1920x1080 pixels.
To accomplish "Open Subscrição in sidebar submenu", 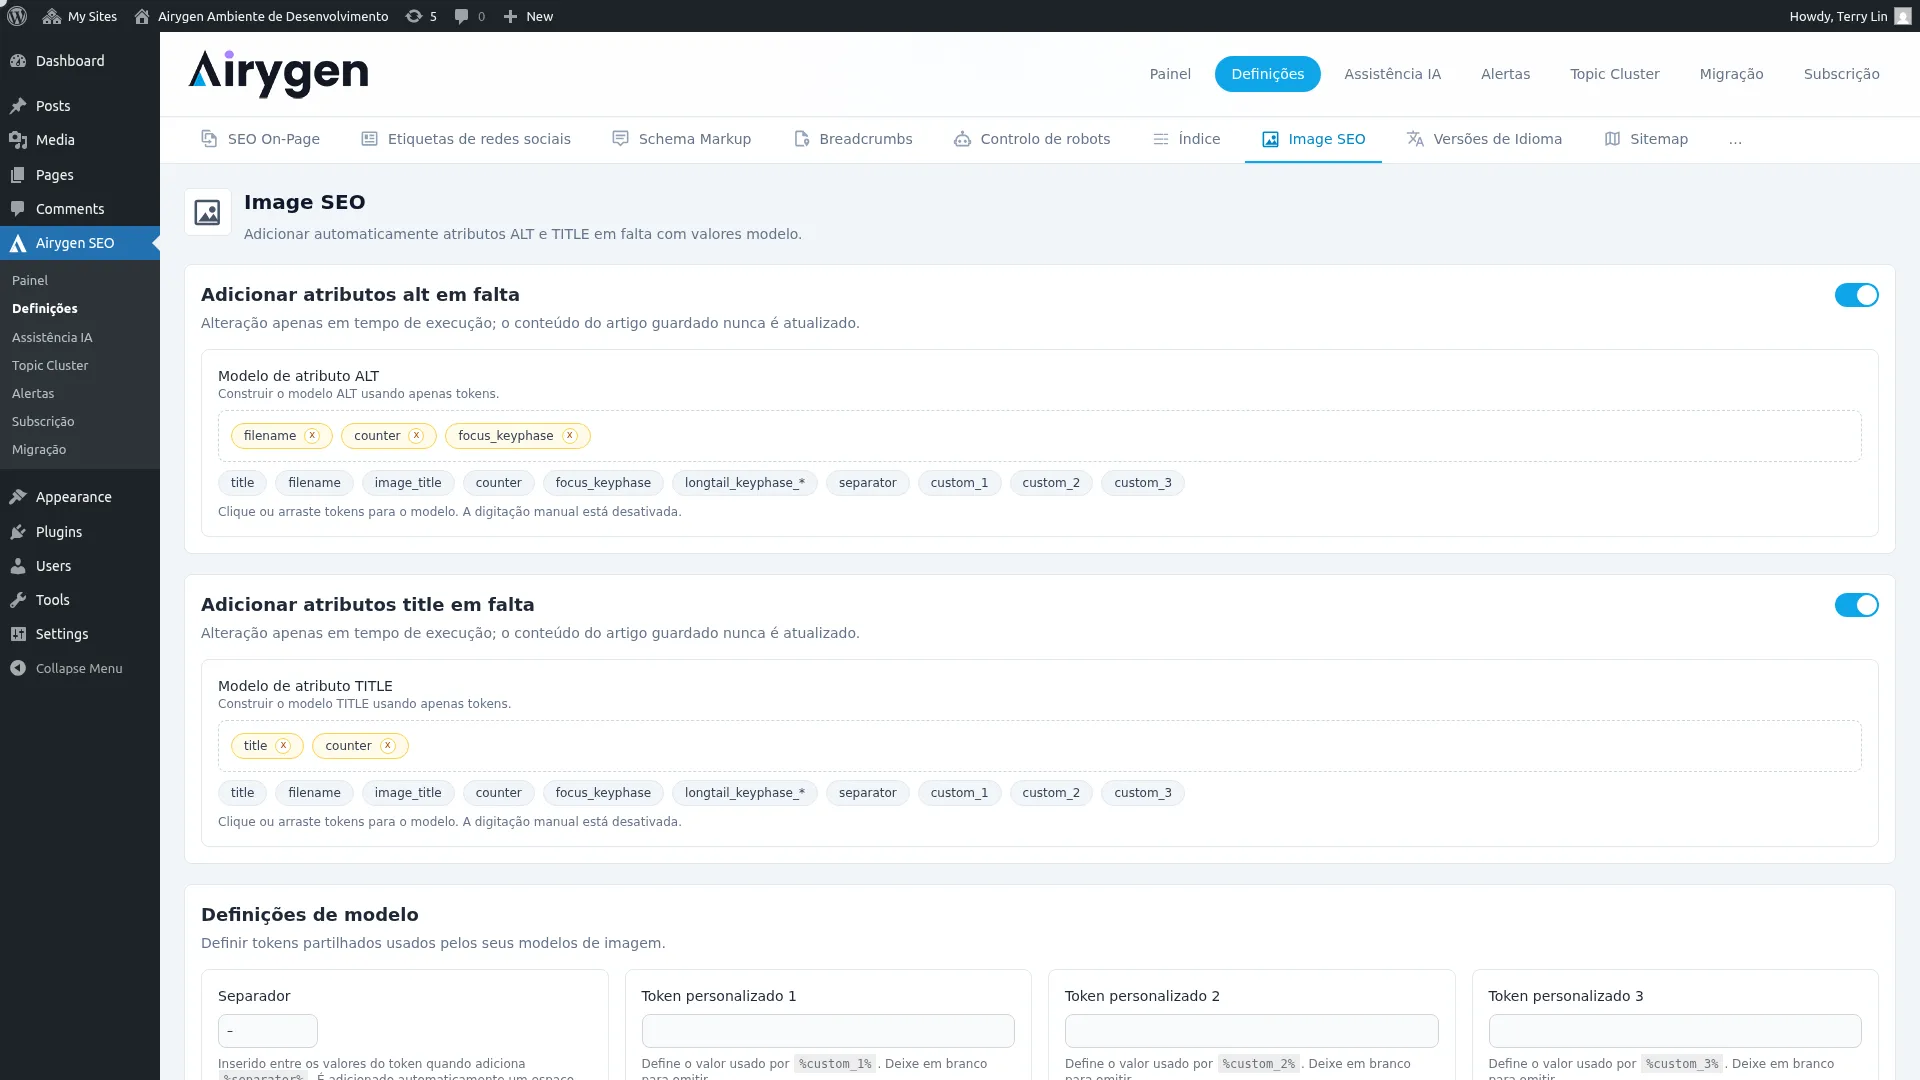I will point(43,422).
